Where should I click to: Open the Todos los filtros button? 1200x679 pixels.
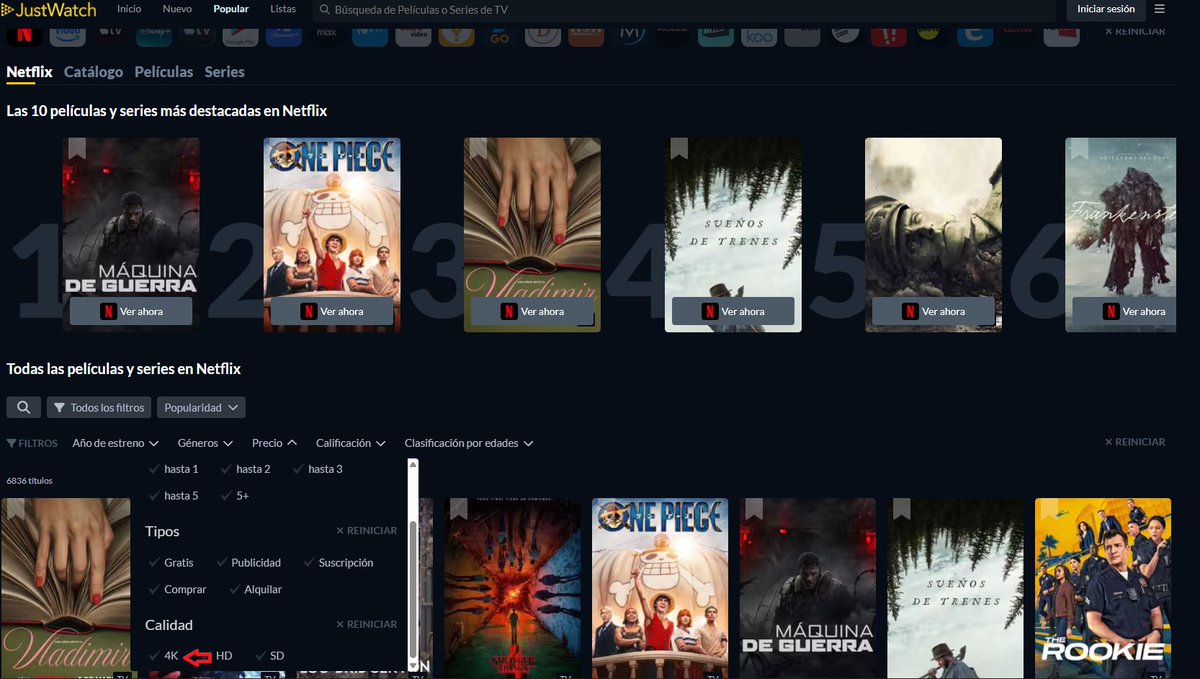(x=99, y=407)
